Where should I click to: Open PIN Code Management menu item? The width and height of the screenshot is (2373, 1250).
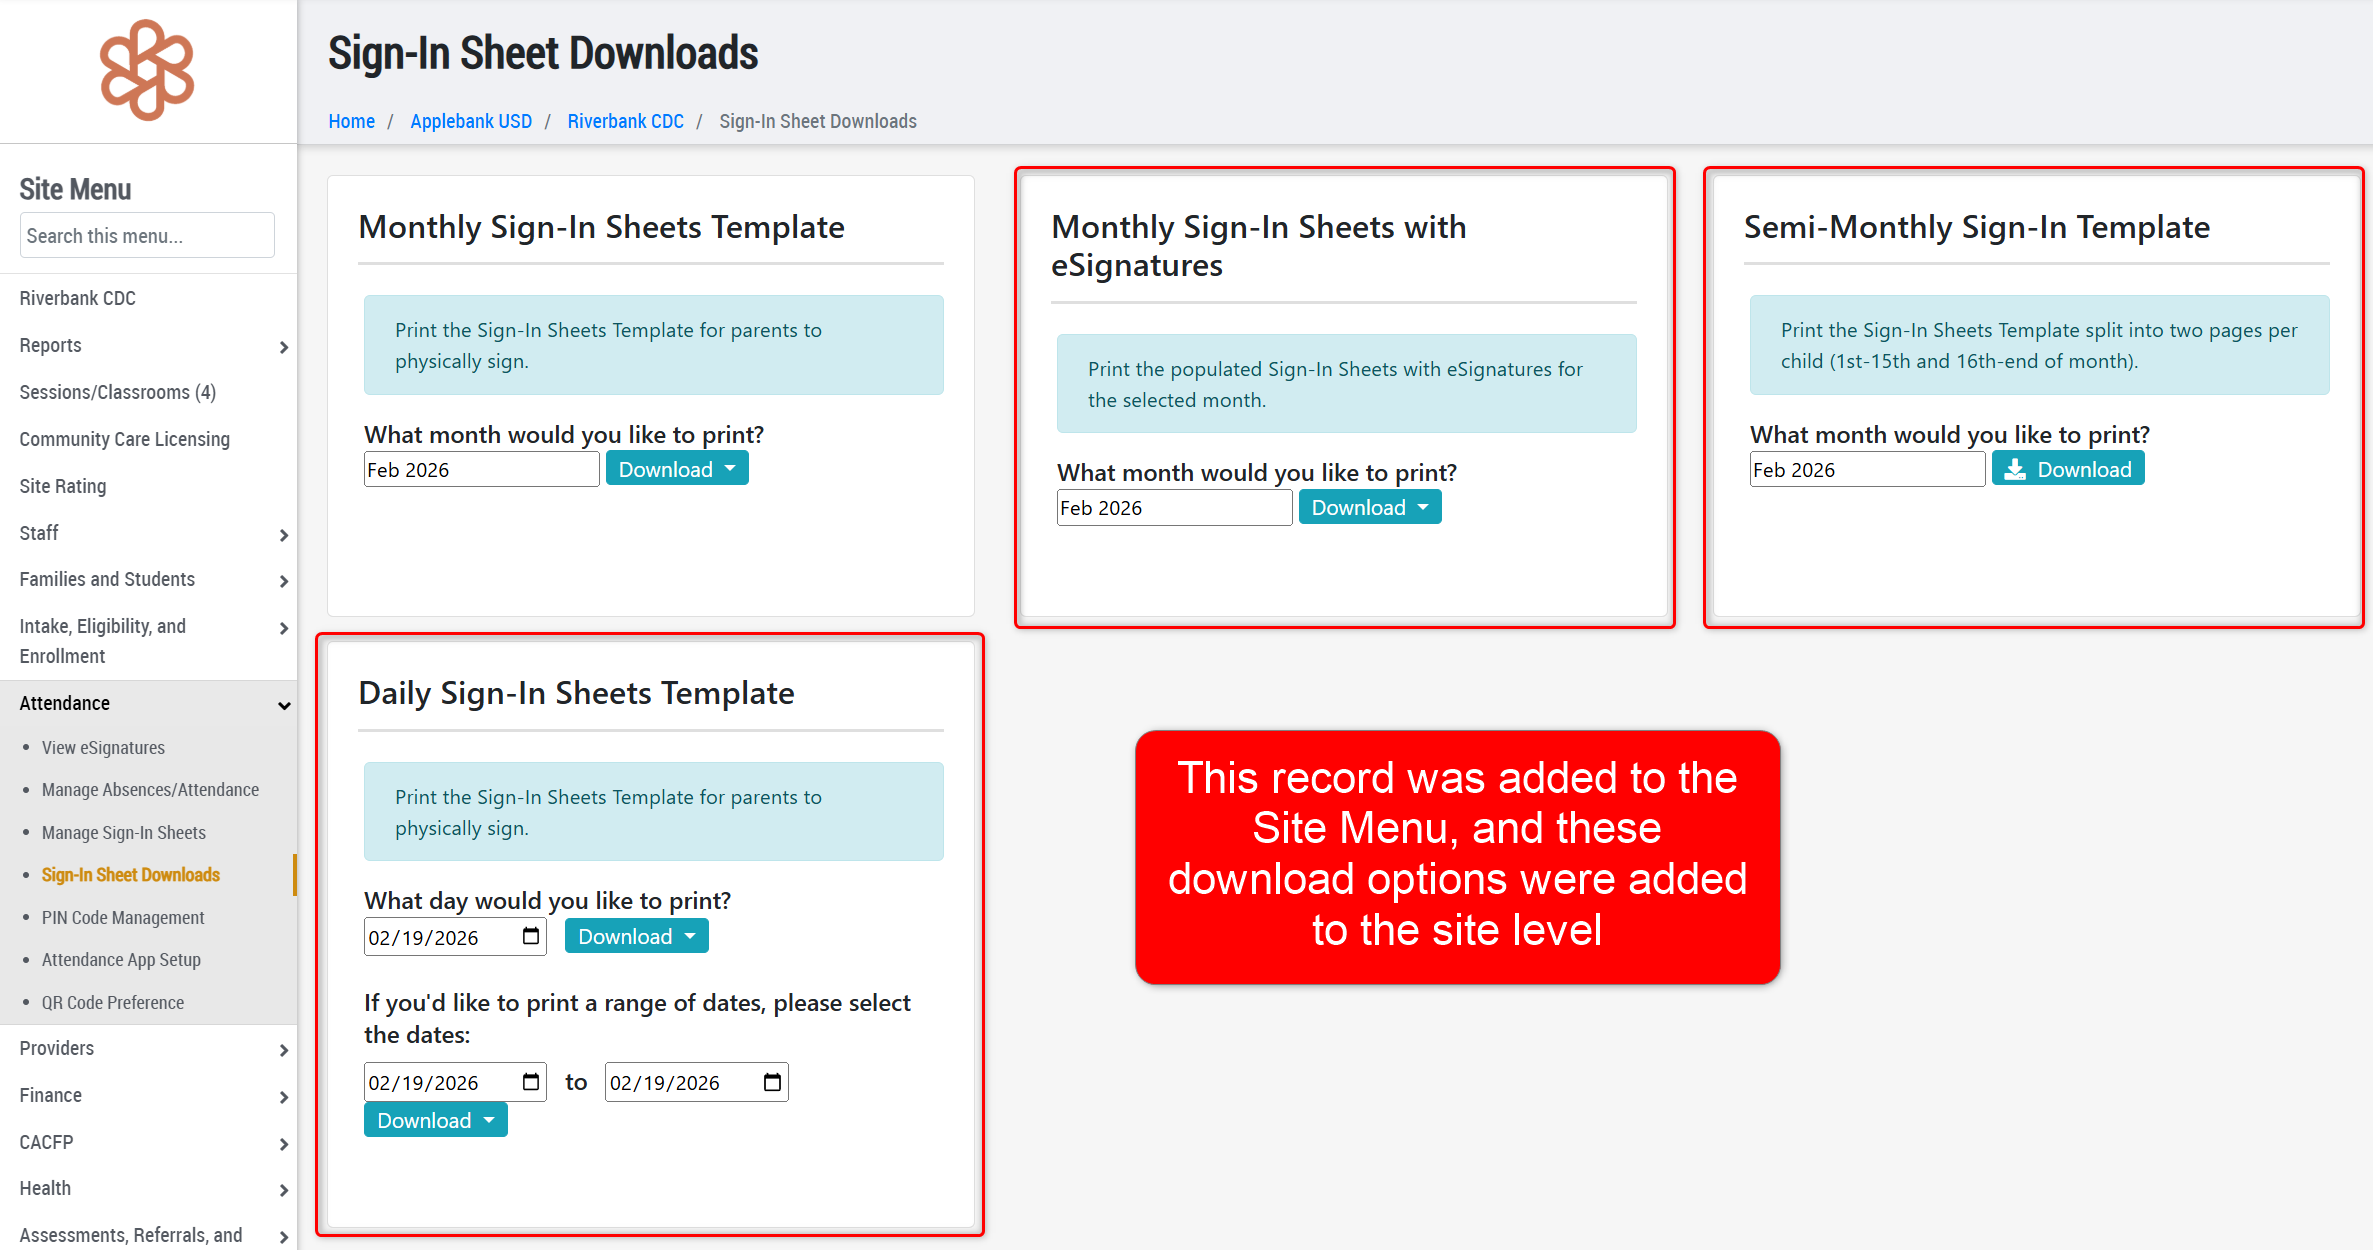[123, 917]
